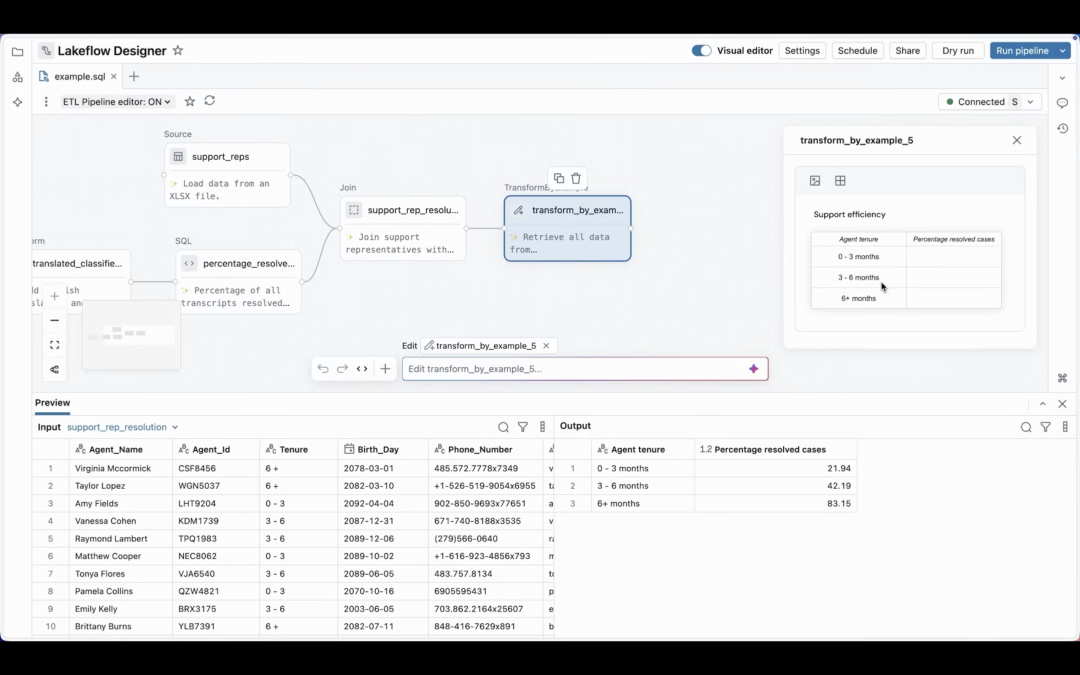1080x675 pixels.
Task: Click the star icon in the editor toolbar
Action: (189, 101)
